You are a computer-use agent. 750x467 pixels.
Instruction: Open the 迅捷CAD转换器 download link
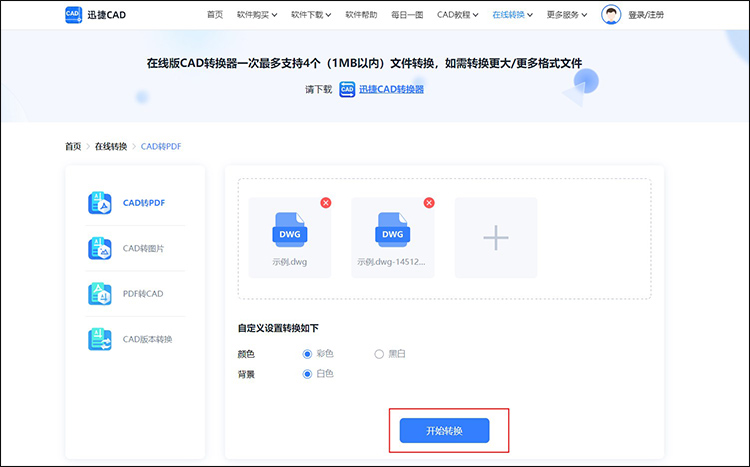[x=391, y=89]
